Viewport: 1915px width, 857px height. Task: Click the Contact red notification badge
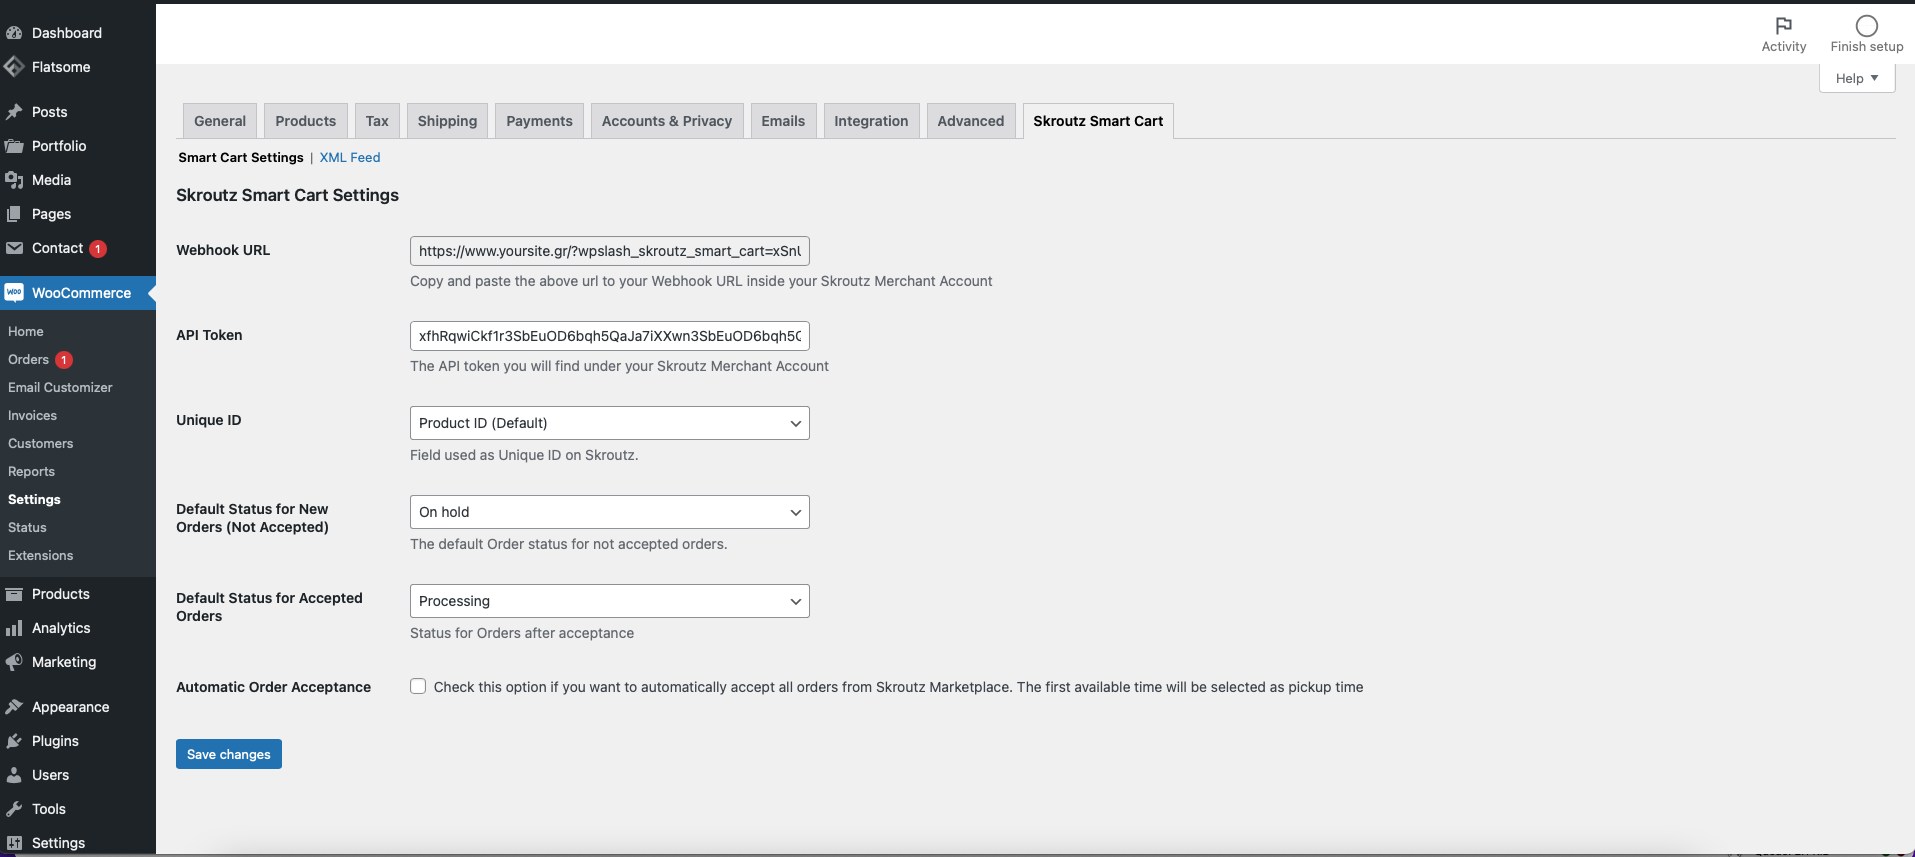98,249
